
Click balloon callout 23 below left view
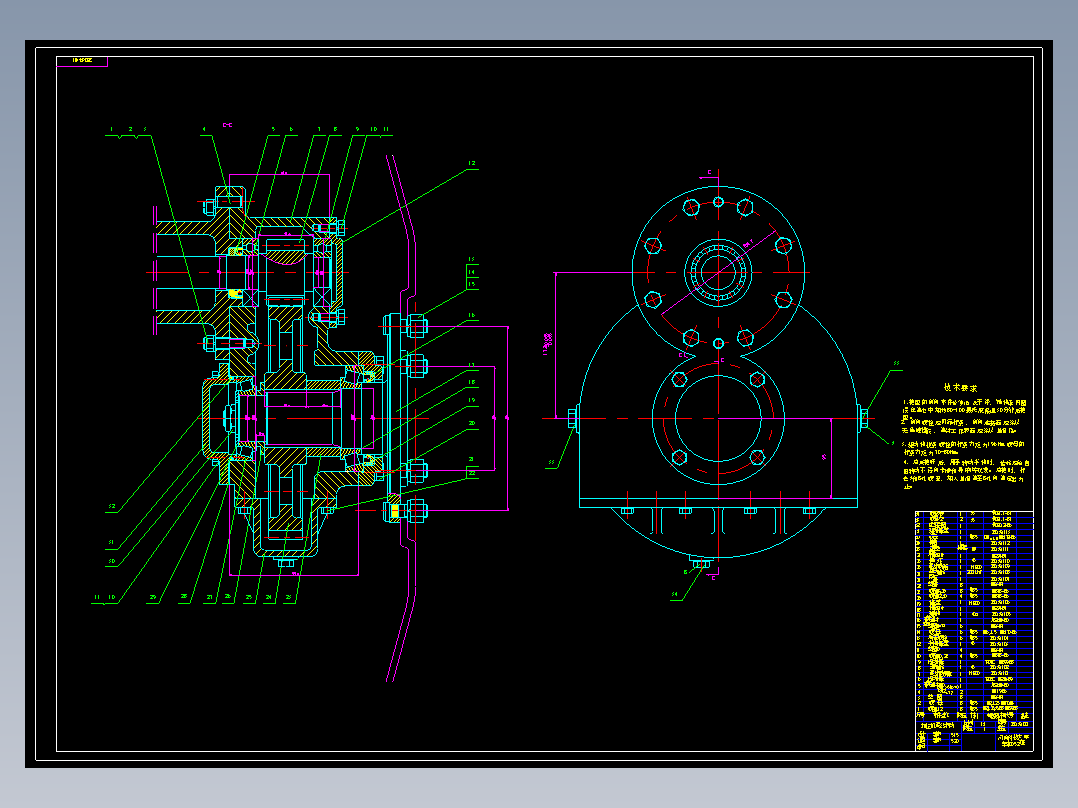pyautogui.click(x=287, y=597)
